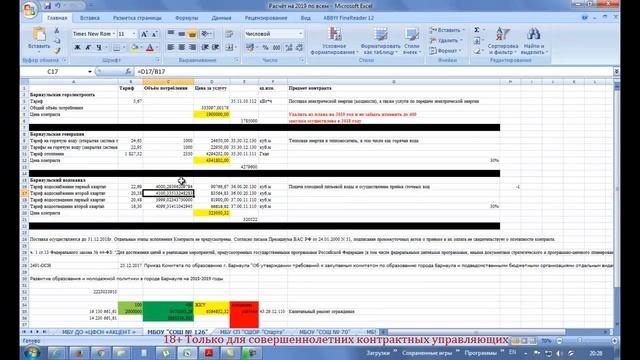Open Найти и выделить
Image resolution: width=640 pixels, height=360 pixels.
(534, 41)
